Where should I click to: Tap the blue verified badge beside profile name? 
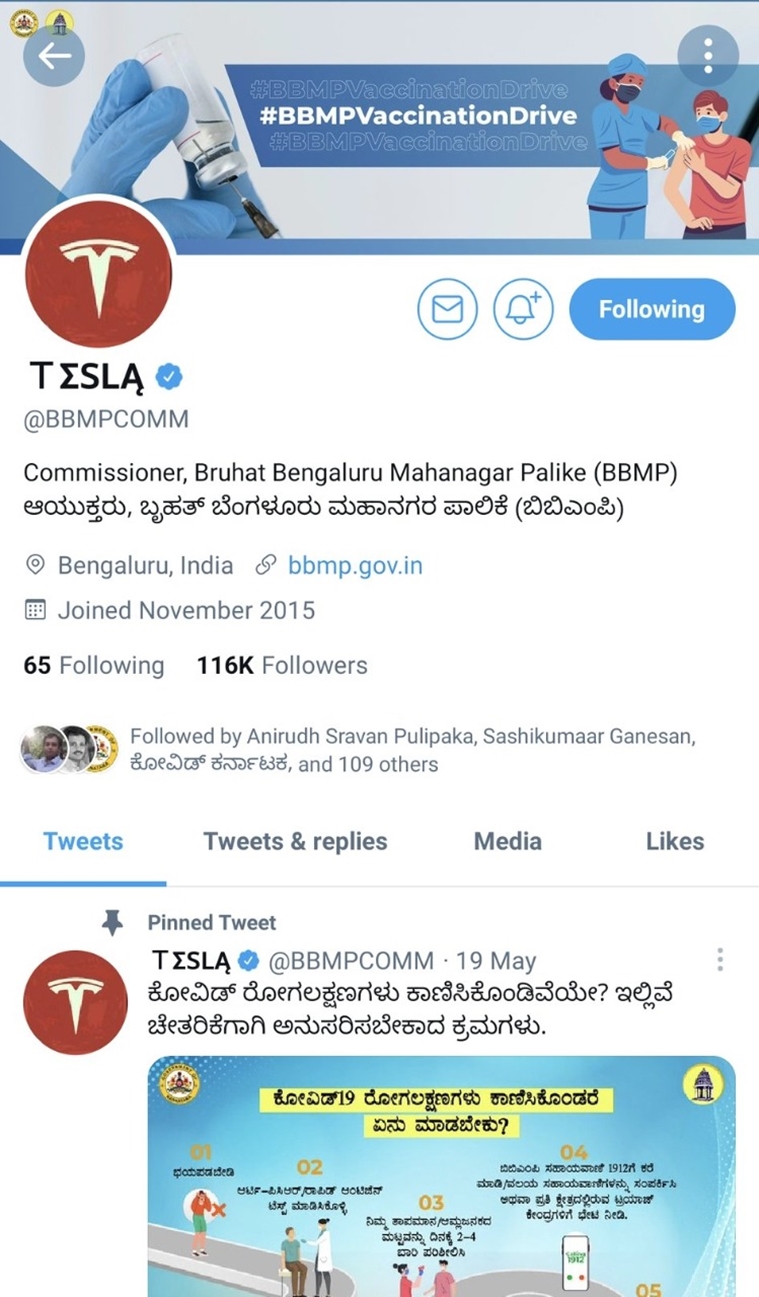click(x=169, y=377)
